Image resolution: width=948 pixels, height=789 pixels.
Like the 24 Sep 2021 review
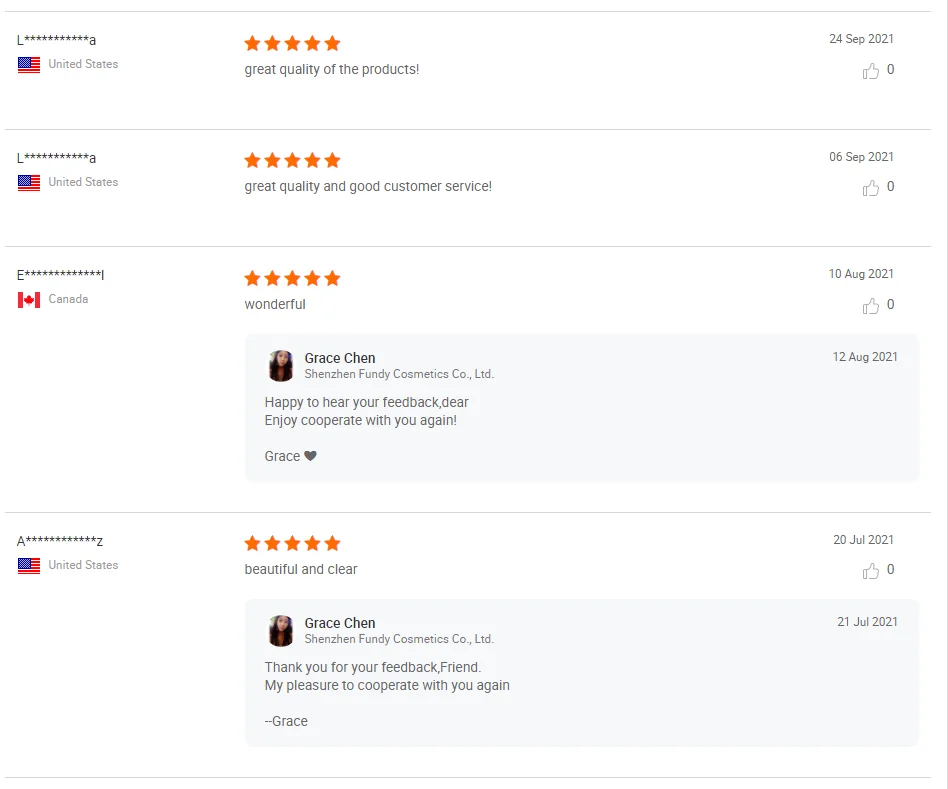tap(871, 70)
